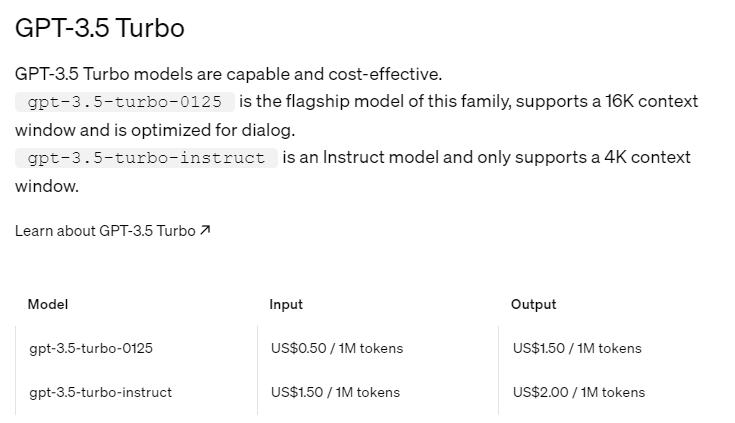735x423 pixels.
Task: Click the gpt-3.5-turbo-0125 inline code label
Action: tap(125, 102)
